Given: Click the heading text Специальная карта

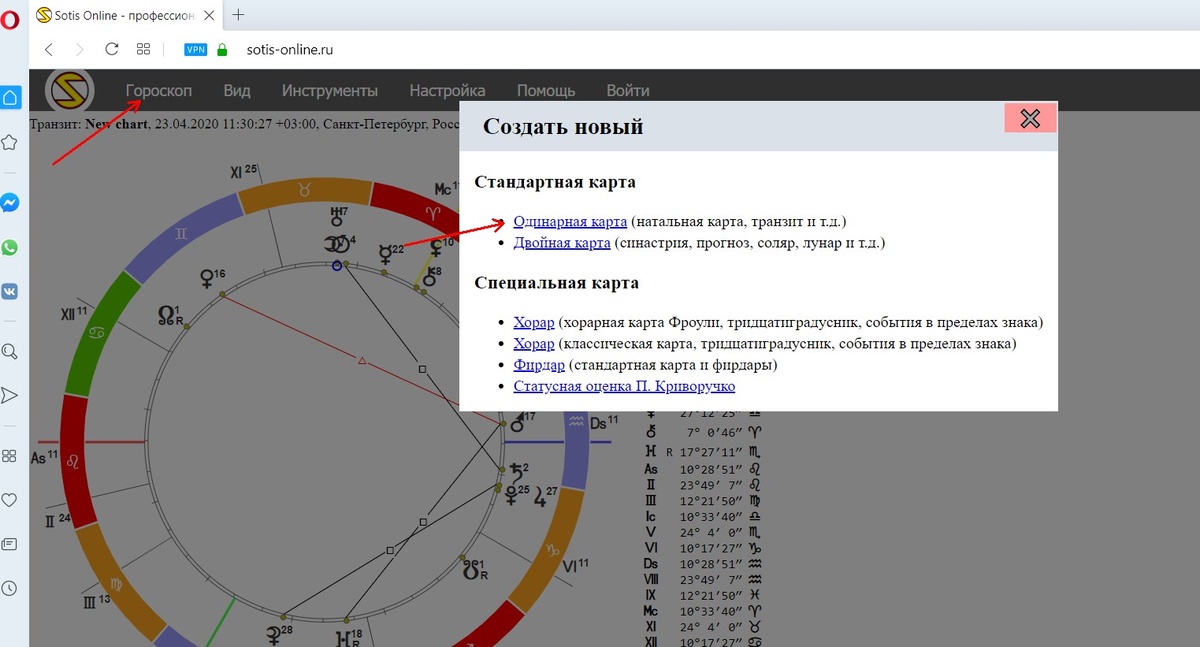Looking at the screenshot, I should [x=556, y=283].
